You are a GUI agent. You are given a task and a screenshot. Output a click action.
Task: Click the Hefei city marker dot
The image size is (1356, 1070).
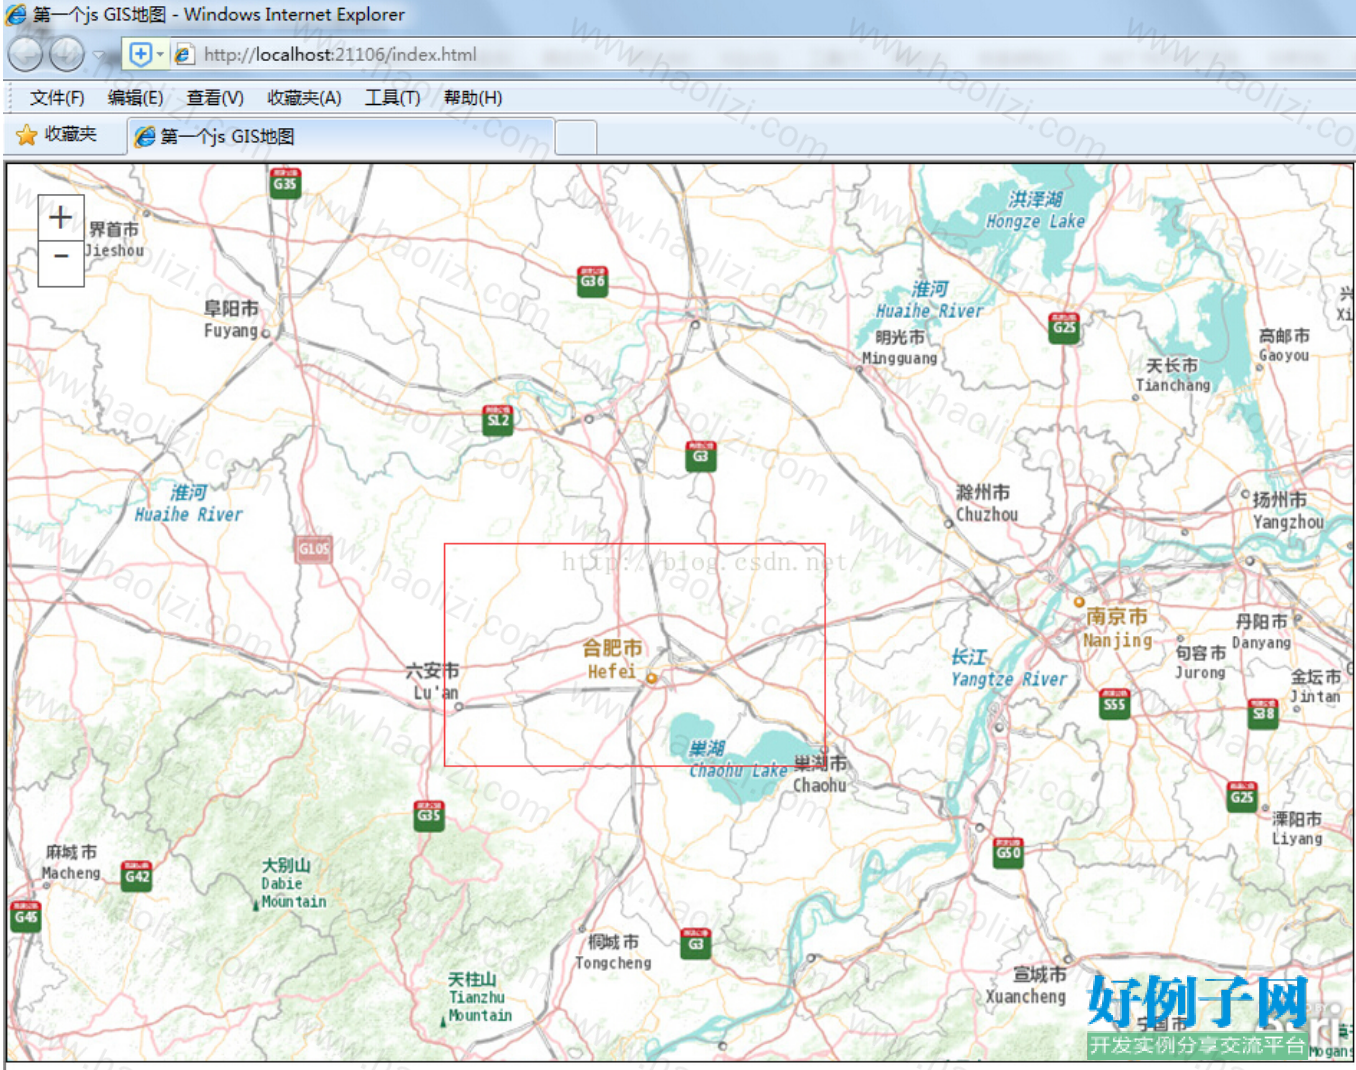[x=651, y=678]
